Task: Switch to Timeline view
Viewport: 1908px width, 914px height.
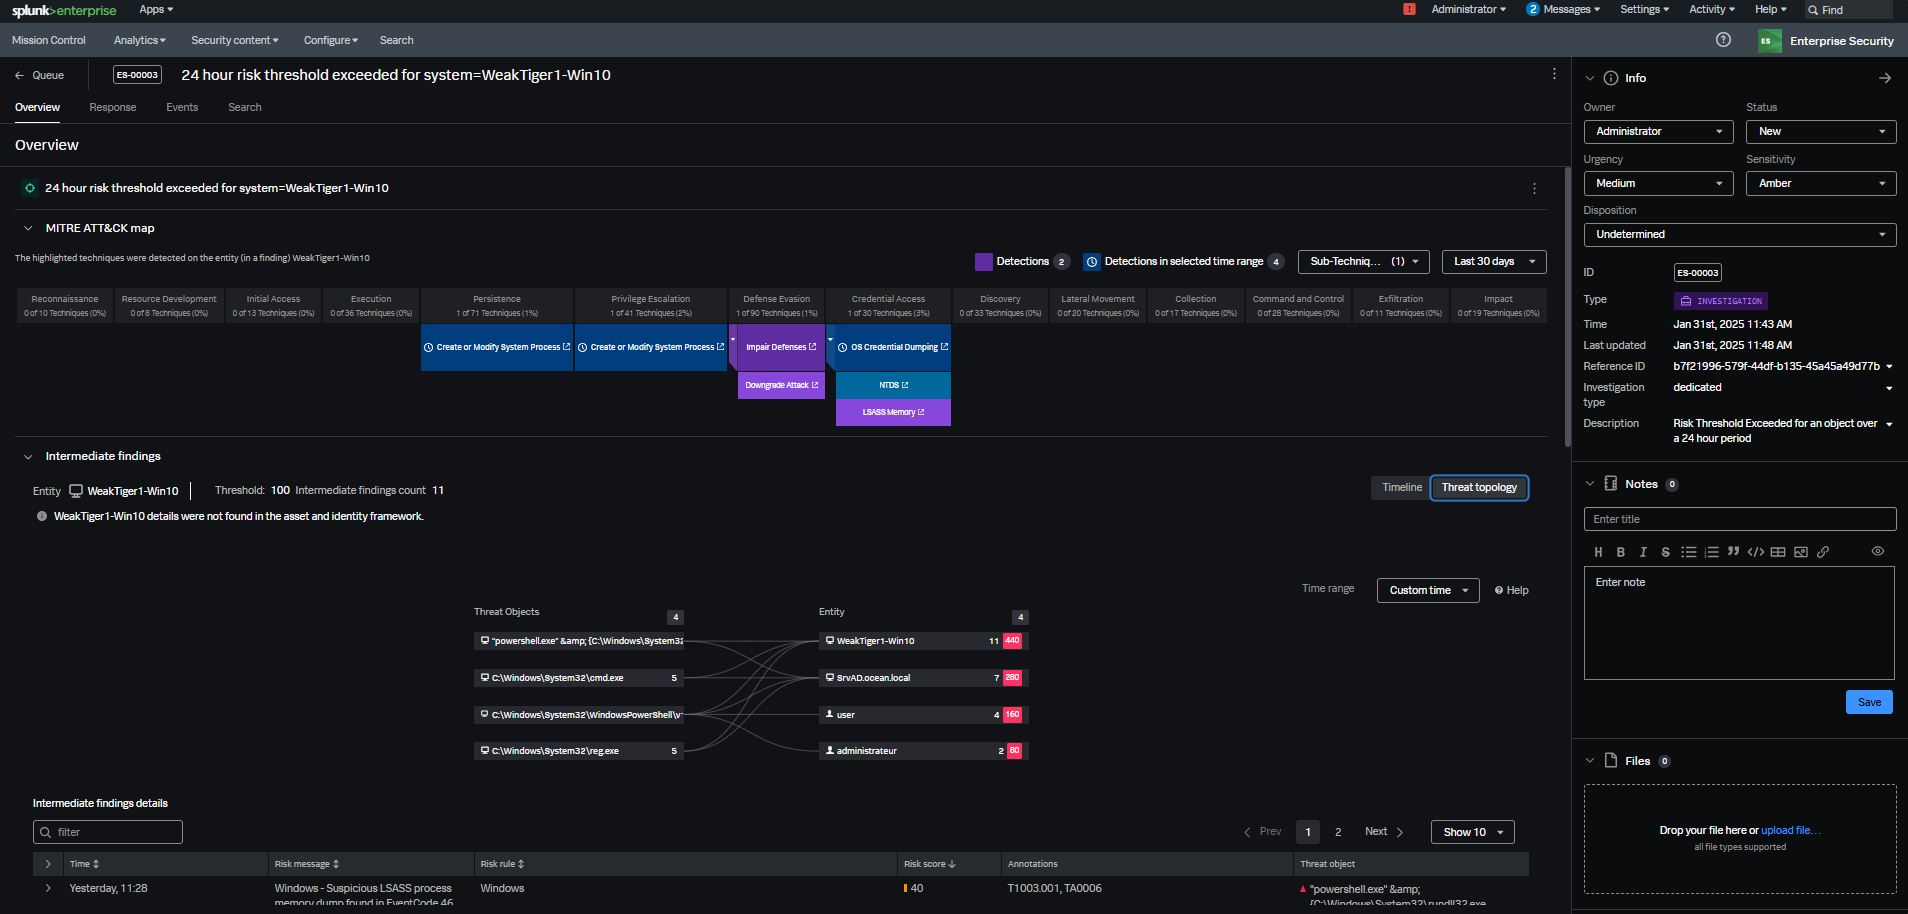Action: (x=1401, y=488)
